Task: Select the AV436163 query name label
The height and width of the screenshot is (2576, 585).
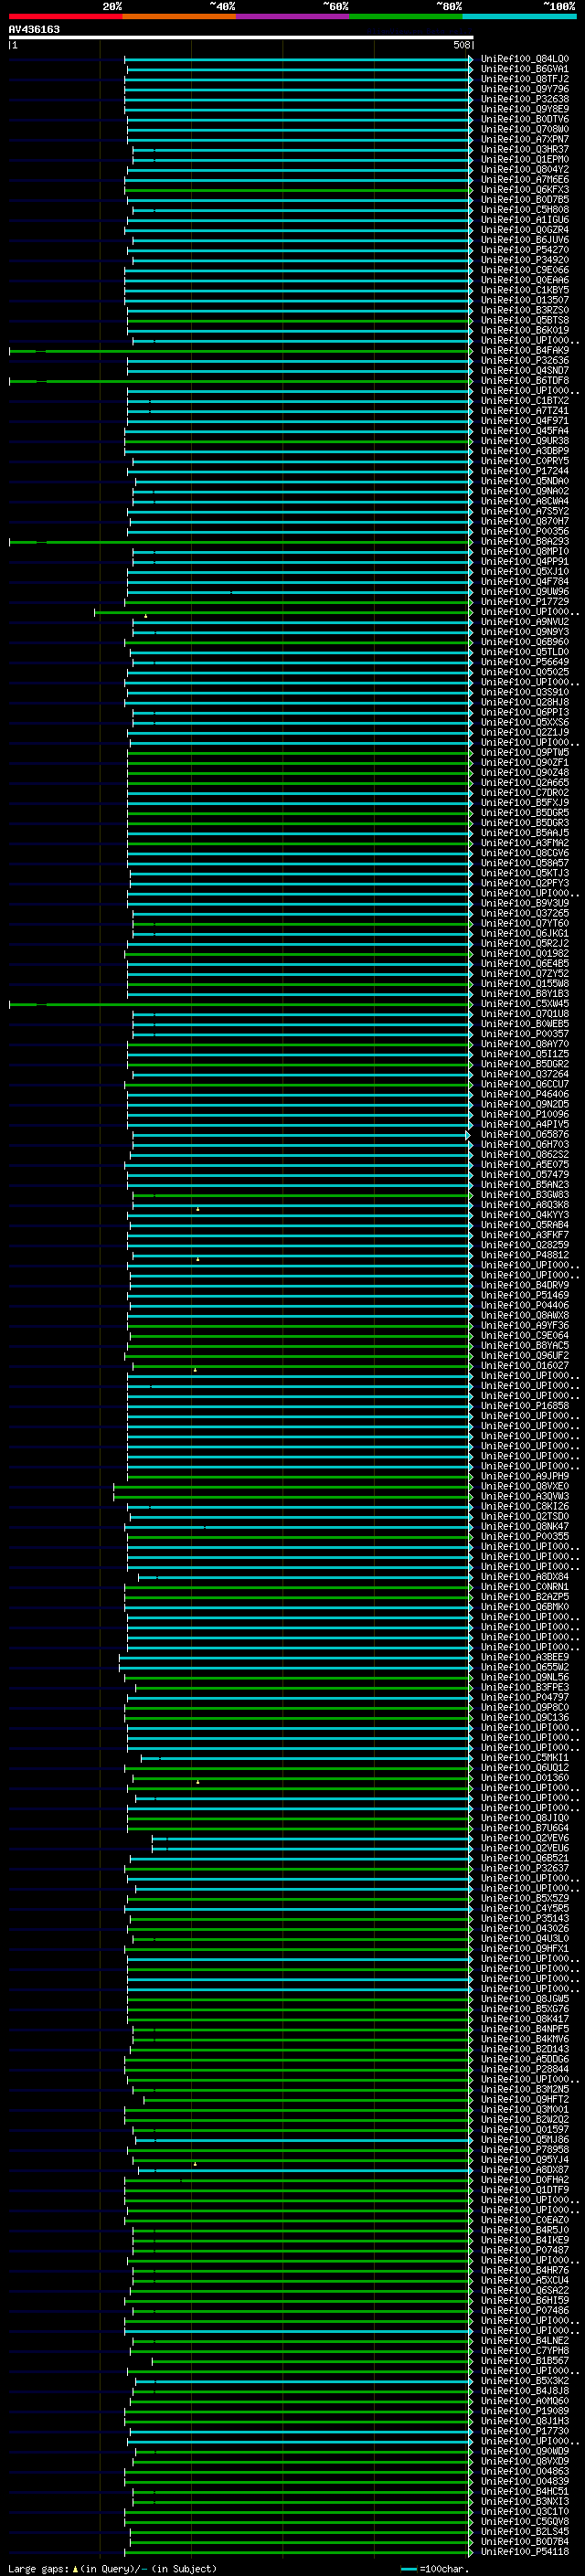Action: 34,29
